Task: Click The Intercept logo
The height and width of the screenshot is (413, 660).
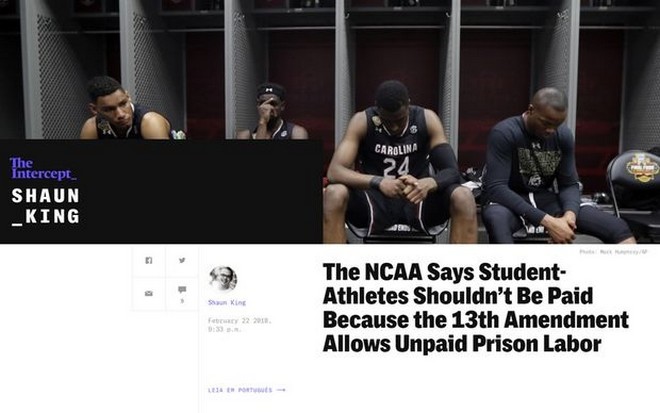Action: pyautogui.click(x=43, y=168)
